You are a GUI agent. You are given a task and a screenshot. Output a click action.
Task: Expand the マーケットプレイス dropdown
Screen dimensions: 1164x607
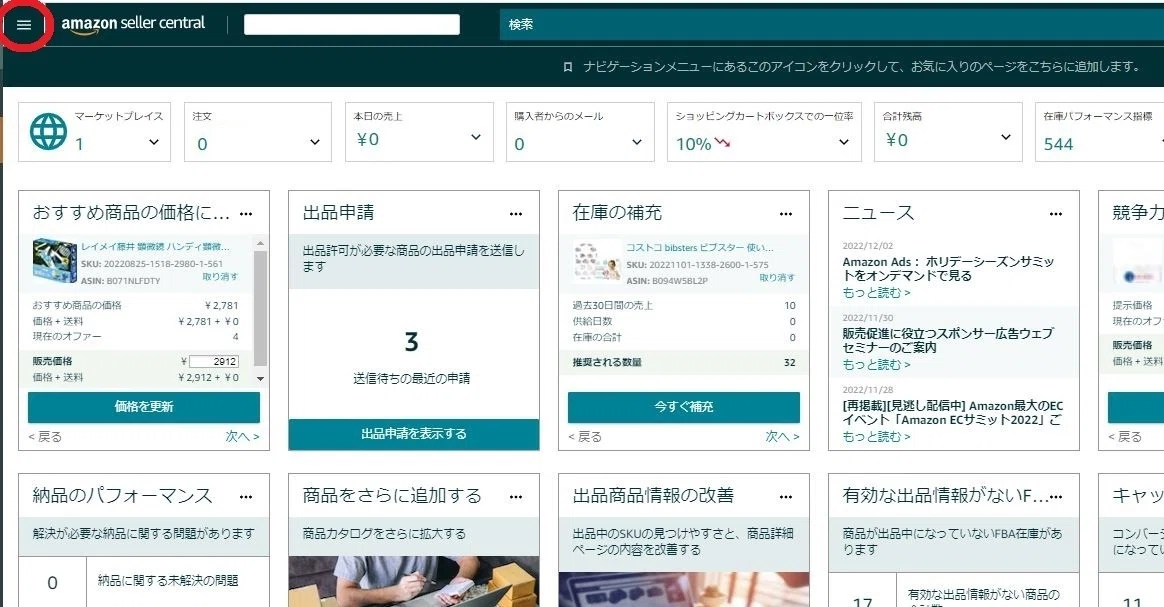click(154, 142)
